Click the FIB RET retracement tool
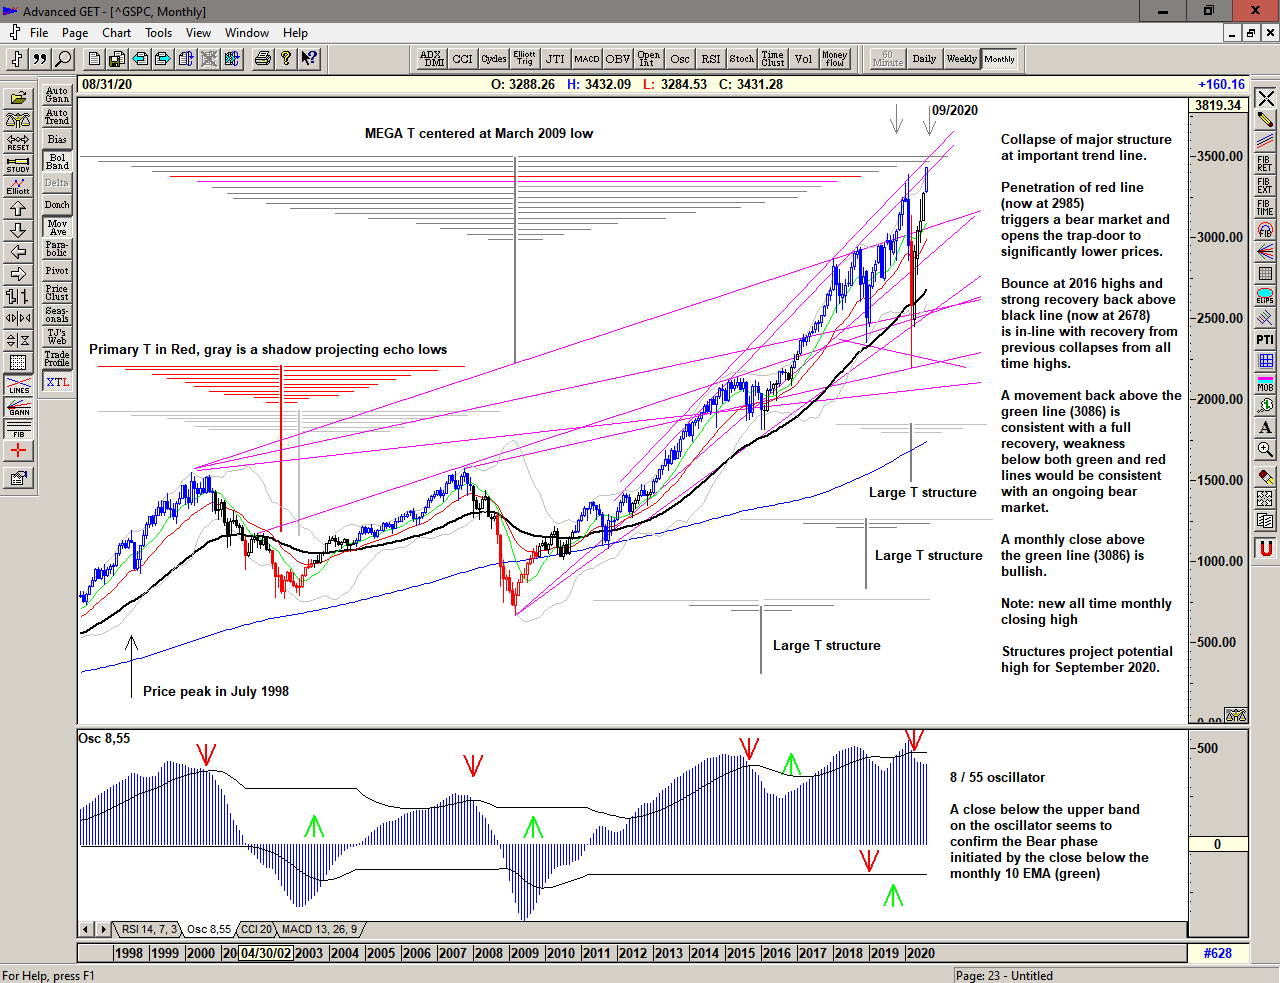The height and width of the screenshot is (983, 1280). coord(1265,163)
